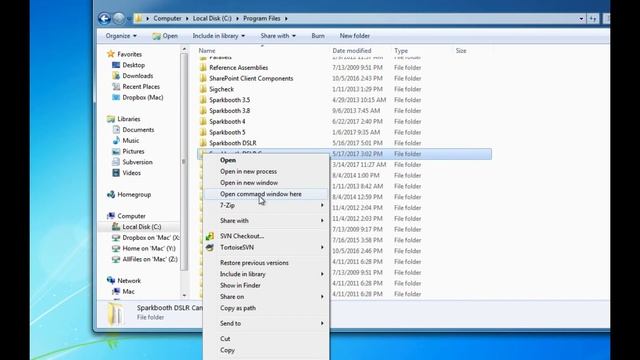Open the Pictures library
Viewport: 640px width, 360px height.
point(133,151)
